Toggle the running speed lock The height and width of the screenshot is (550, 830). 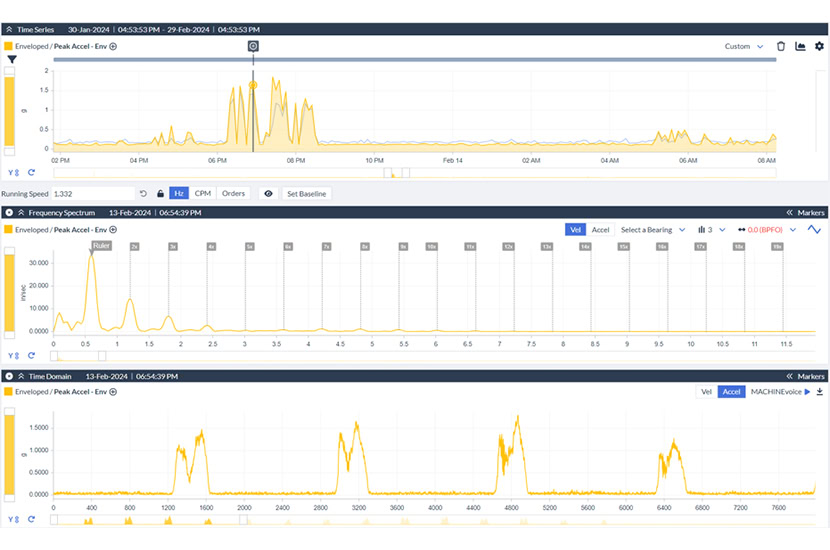[160, 194]
